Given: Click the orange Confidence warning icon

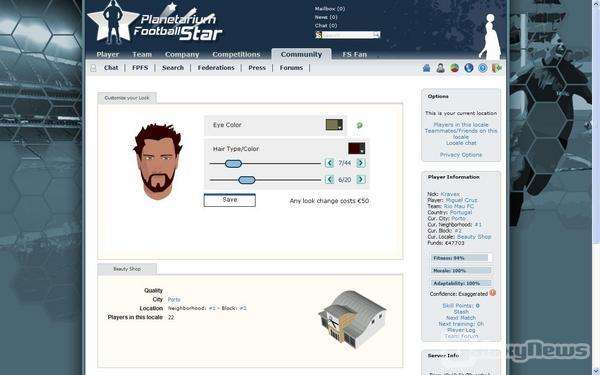Looking at the screenshot, I should (x=492, y=293).
